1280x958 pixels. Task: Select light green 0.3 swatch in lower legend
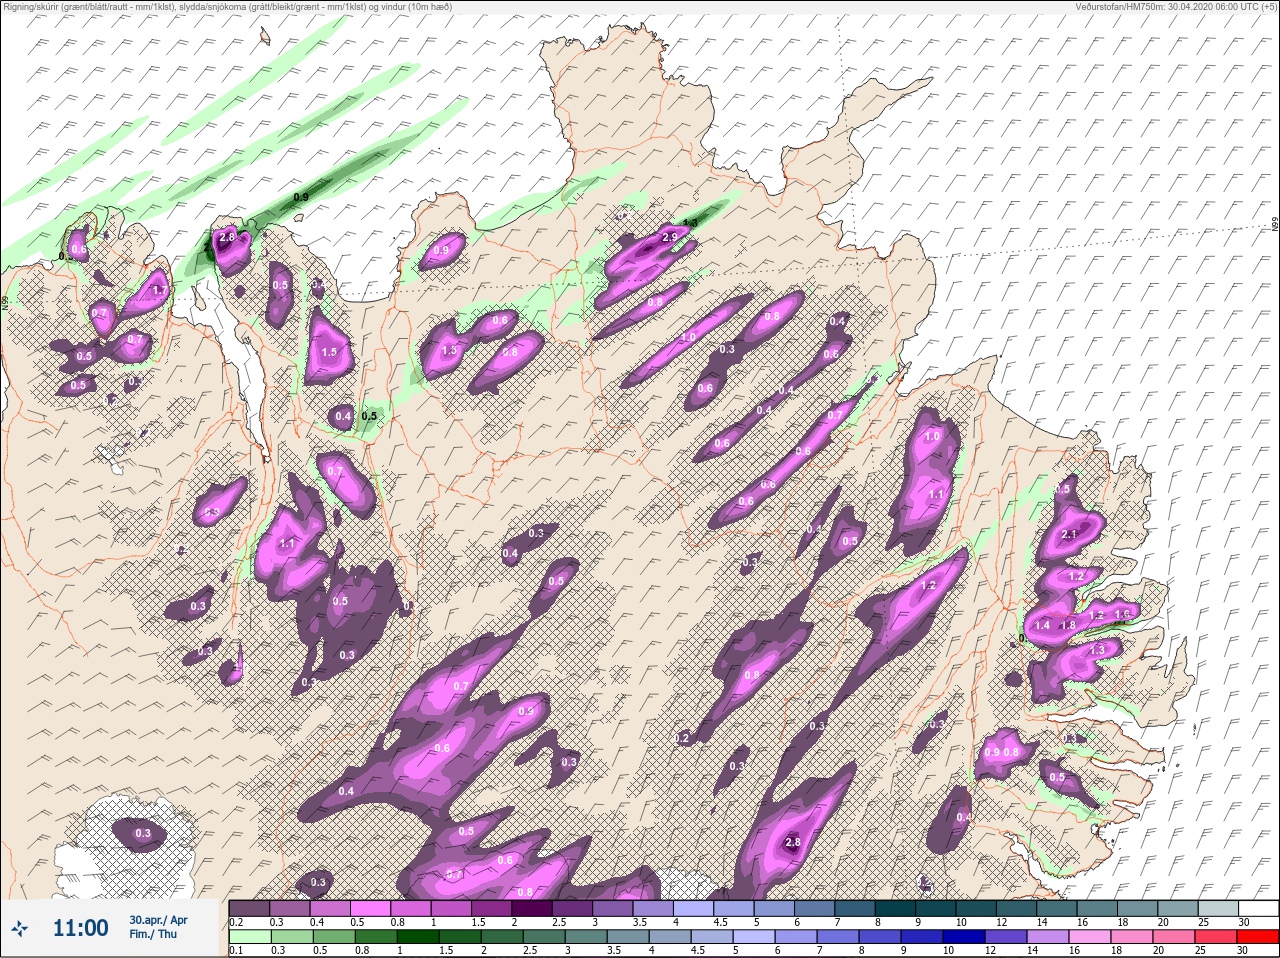(x=293, y=936)
